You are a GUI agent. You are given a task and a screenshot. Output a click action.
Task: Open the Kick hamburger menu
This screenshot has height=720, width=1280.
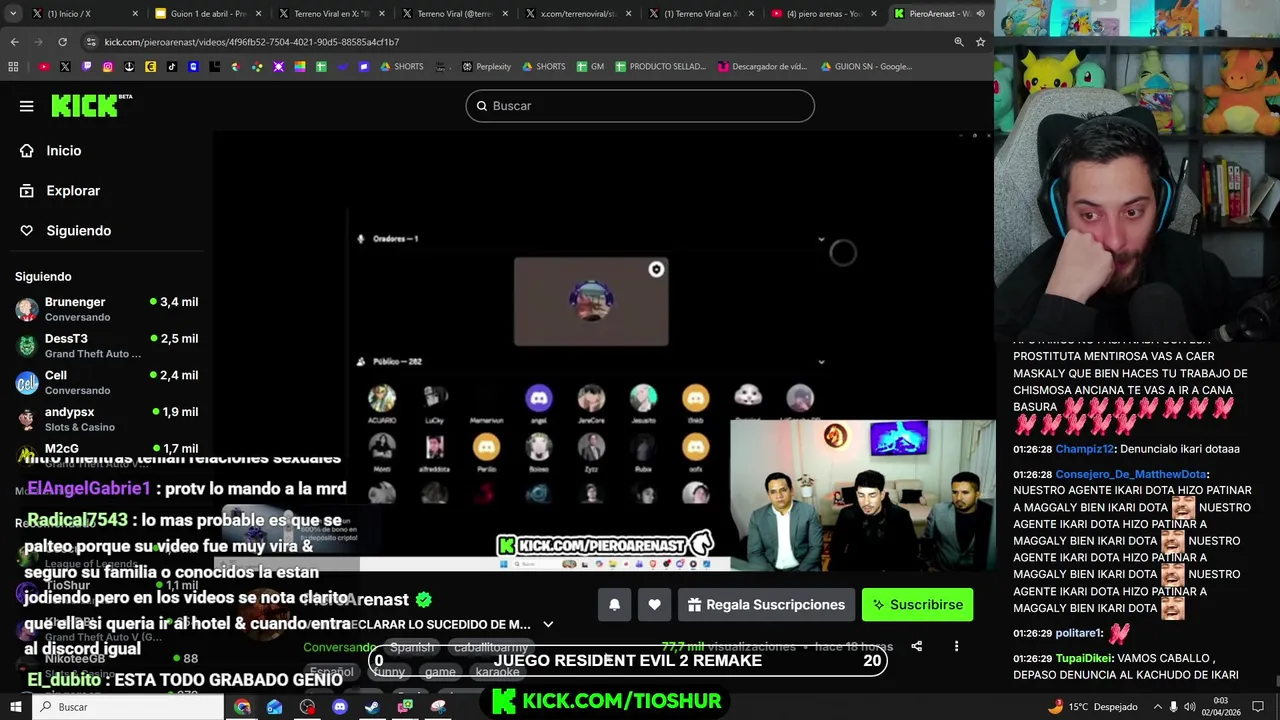(x=27, y=106)
